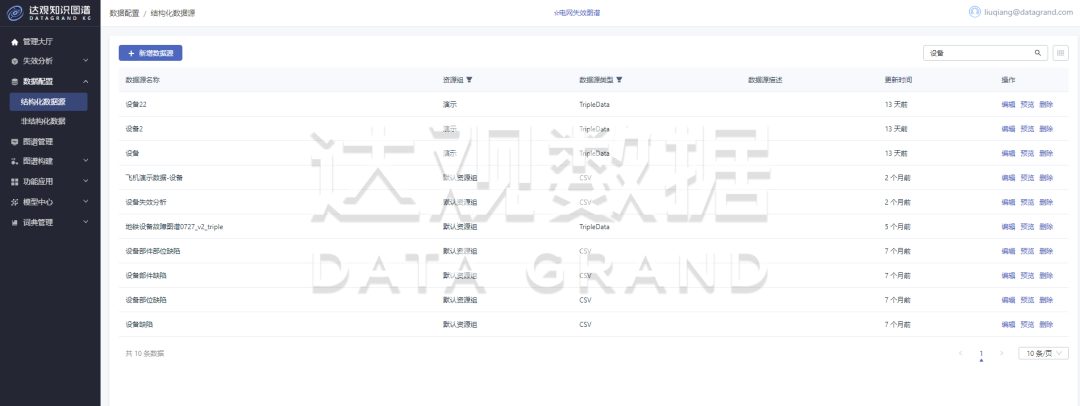Viewport: 1080px width, 406px height.
Task: Open the 10 条/页 page size dropdown
Action: pyautogui.click(x=1043, y=353)
